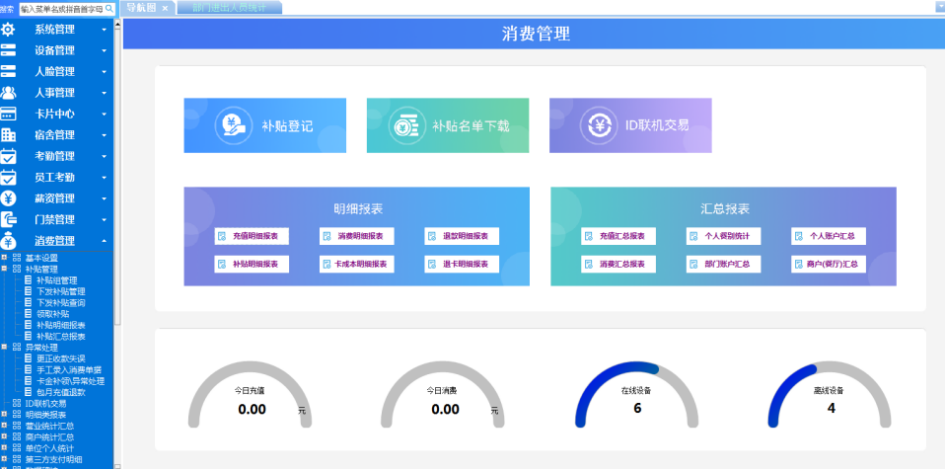Screen dimensions: 945x469
Task: Click the 宿舍管理 building icon
Action: pyautogui.click(x=8, y=134)
